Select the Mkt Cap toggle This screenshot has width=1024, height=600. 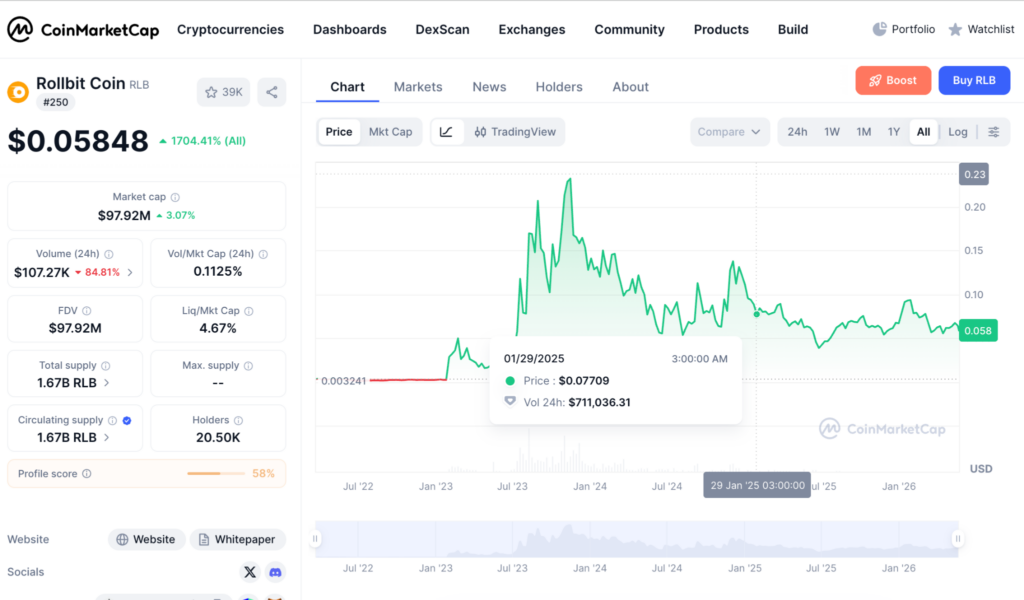391,132
